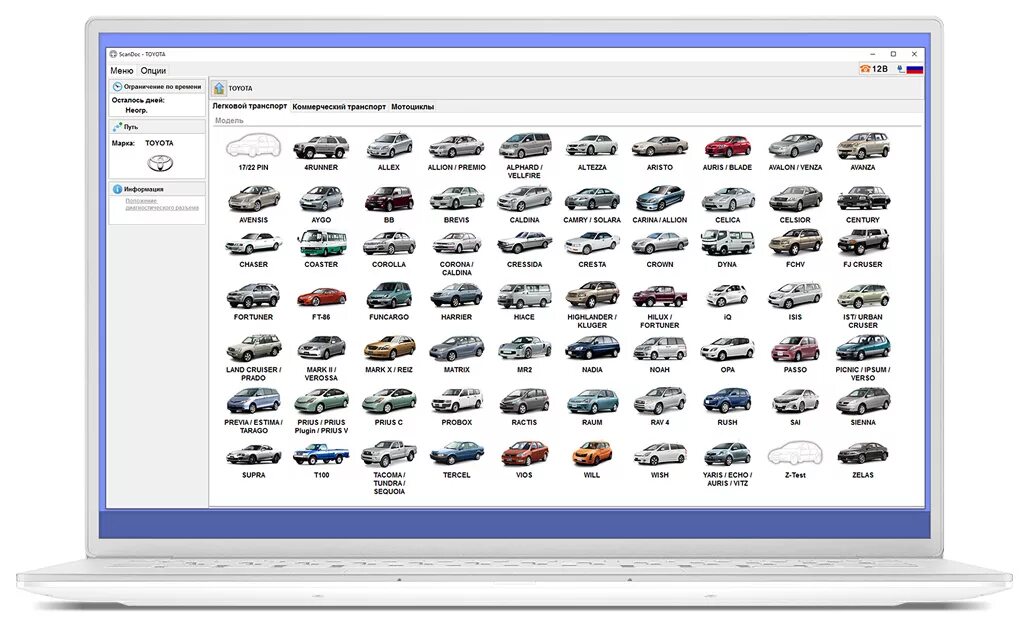Select the T100 pickup model
Viewport: 1024px width, 626px height.
tap(321, 460)
